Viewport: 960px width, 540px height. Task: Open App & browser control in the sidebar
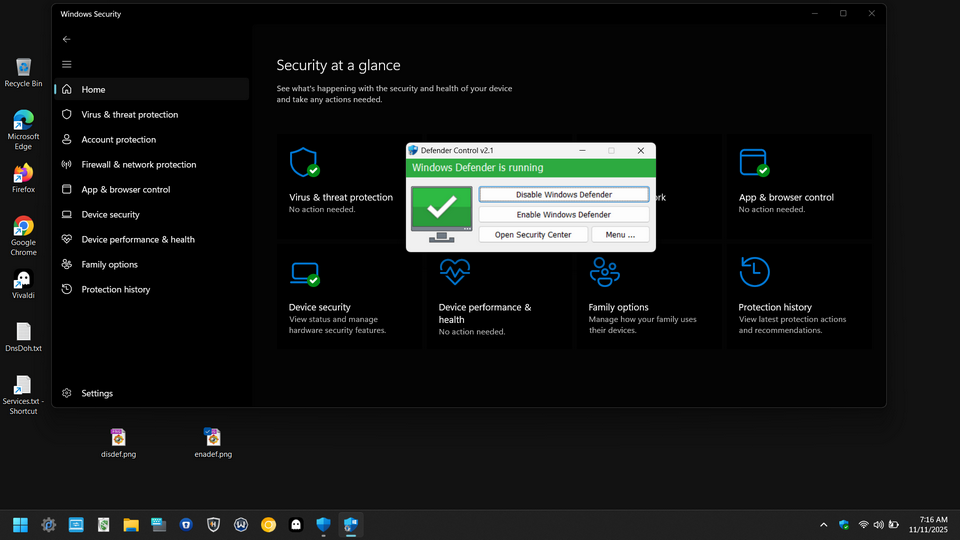point(151,190)
